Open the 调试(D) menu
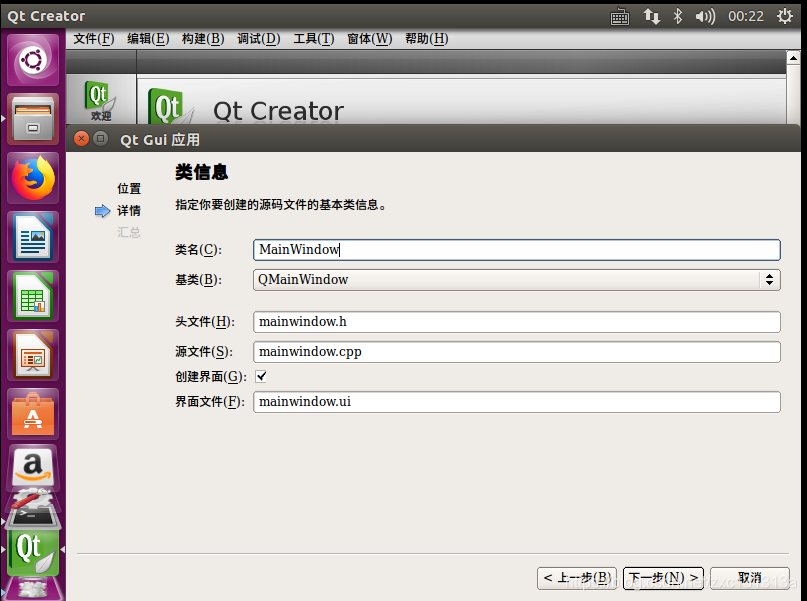The height and width of the screenshot is (601, 807). [x=258, y=39]
